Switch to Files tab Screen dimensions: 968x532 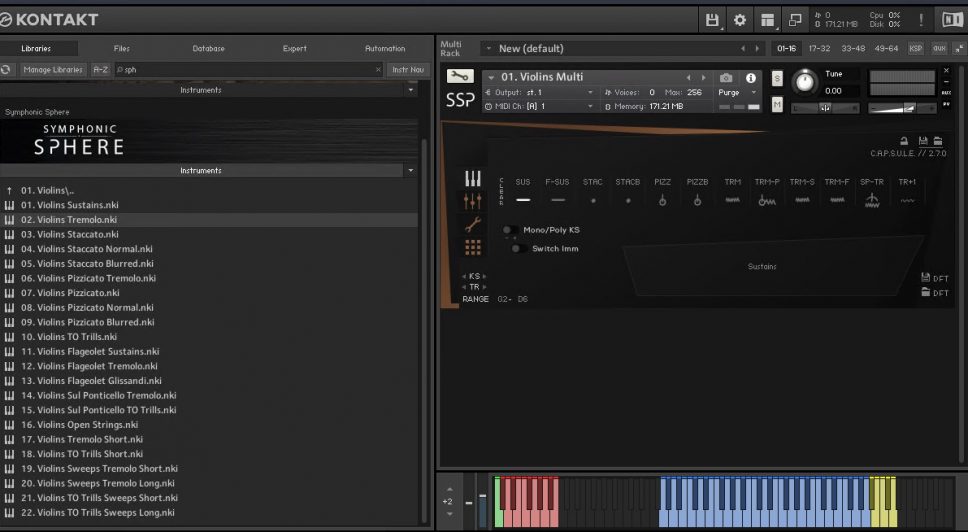point(122,48)
